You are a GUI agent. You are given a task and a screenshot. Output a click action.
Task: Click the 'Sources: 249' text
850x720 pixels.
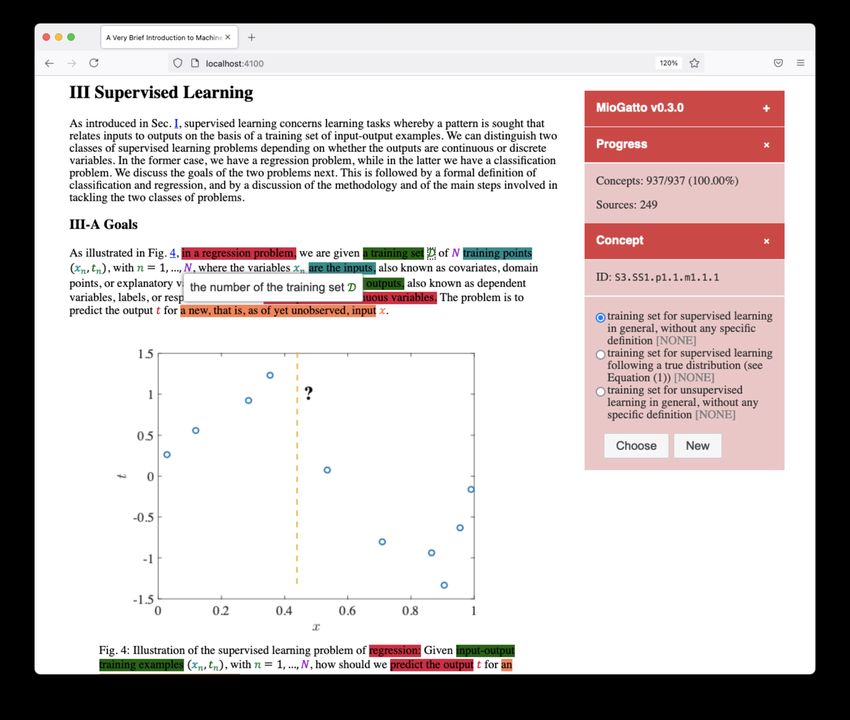(x=626, y=205)
